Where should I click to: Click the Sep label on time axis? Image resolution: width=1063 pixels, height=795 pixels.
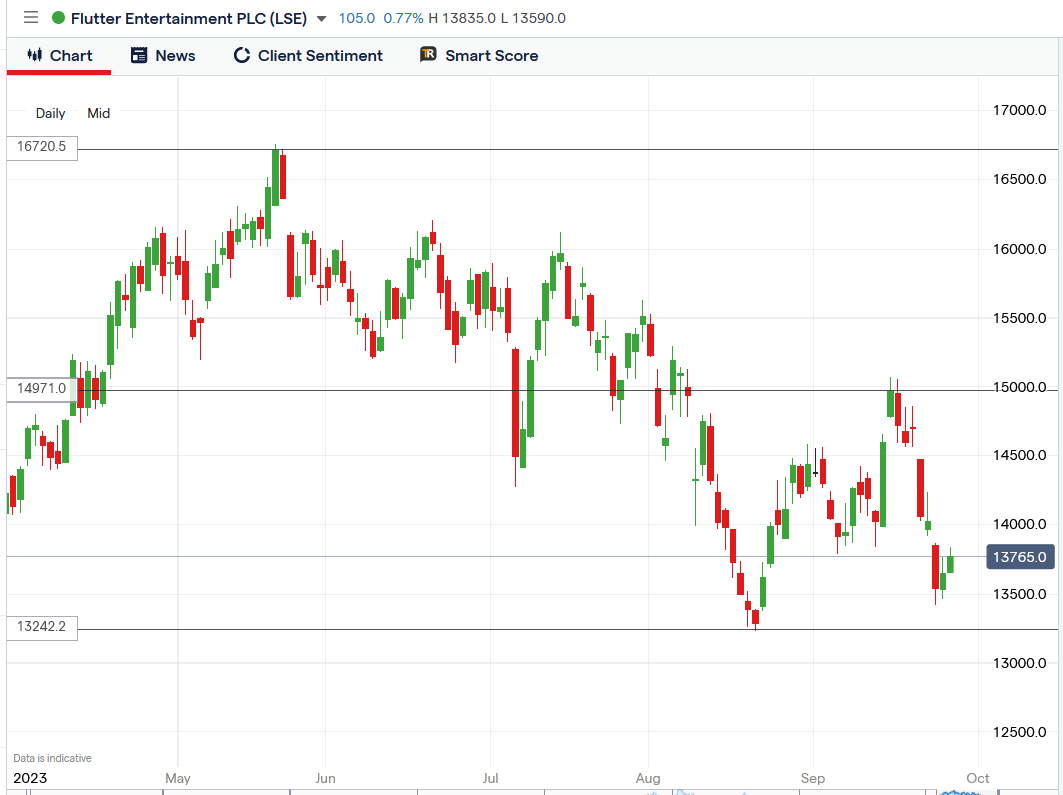[813, 778]
